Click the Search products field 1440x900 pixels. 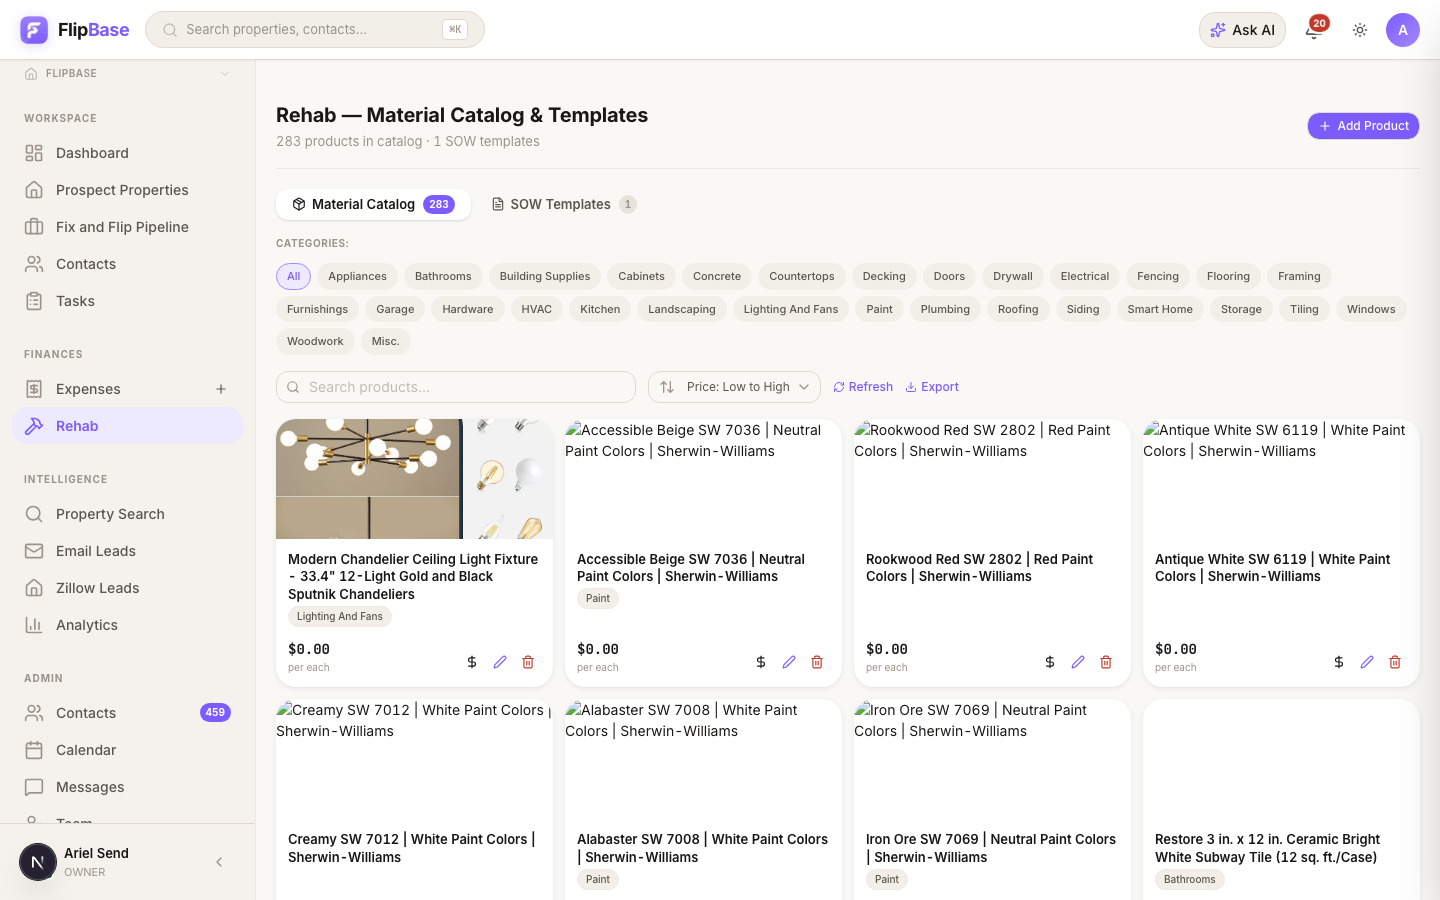(456, 387)
